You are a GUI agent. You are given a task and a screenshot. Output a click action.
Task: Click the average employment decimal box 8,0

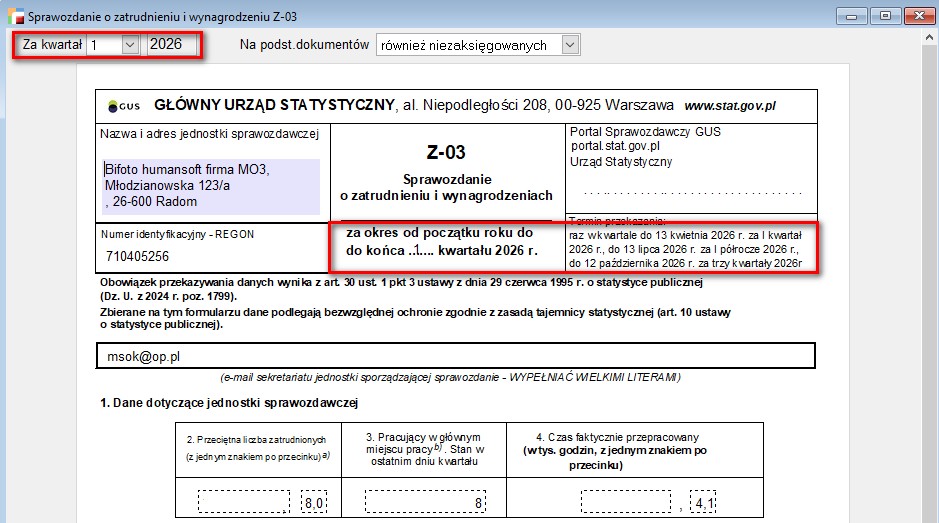coord(314,501)
